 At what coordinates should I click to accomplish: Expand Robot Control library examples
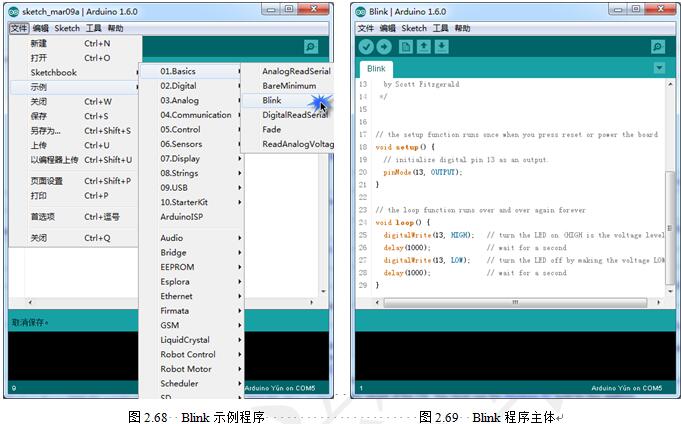(191, 354)
